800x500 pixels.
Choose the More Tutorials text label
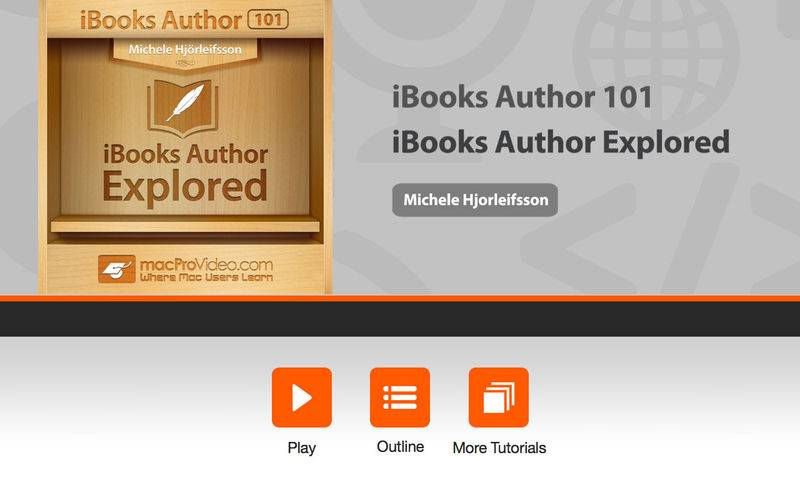[499, 448]
